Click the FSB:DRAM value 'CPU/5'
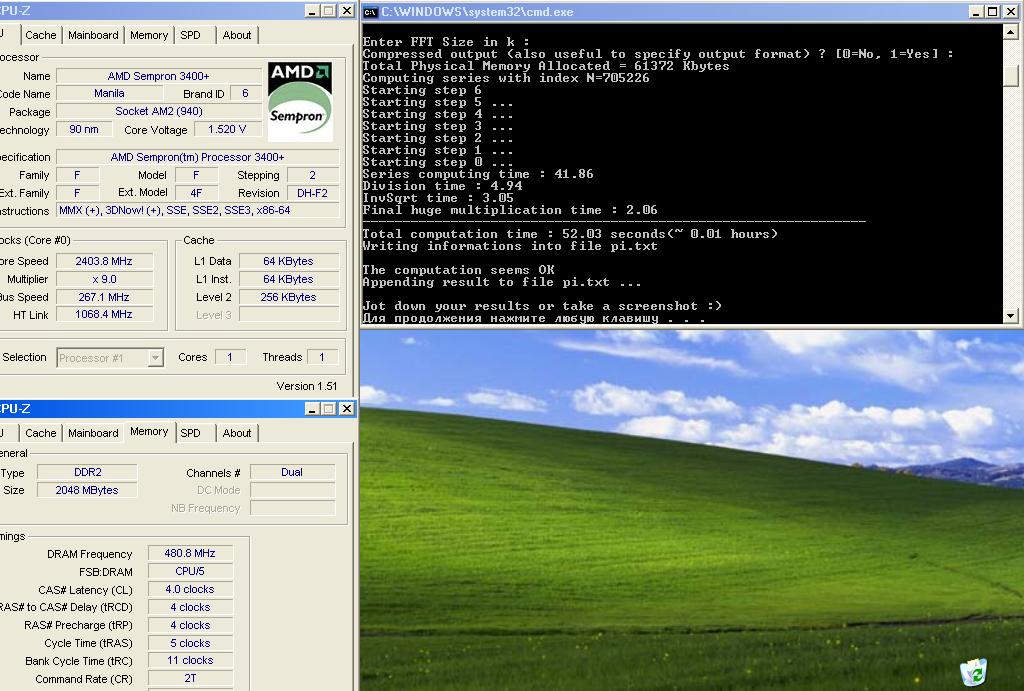 (190, 571)
